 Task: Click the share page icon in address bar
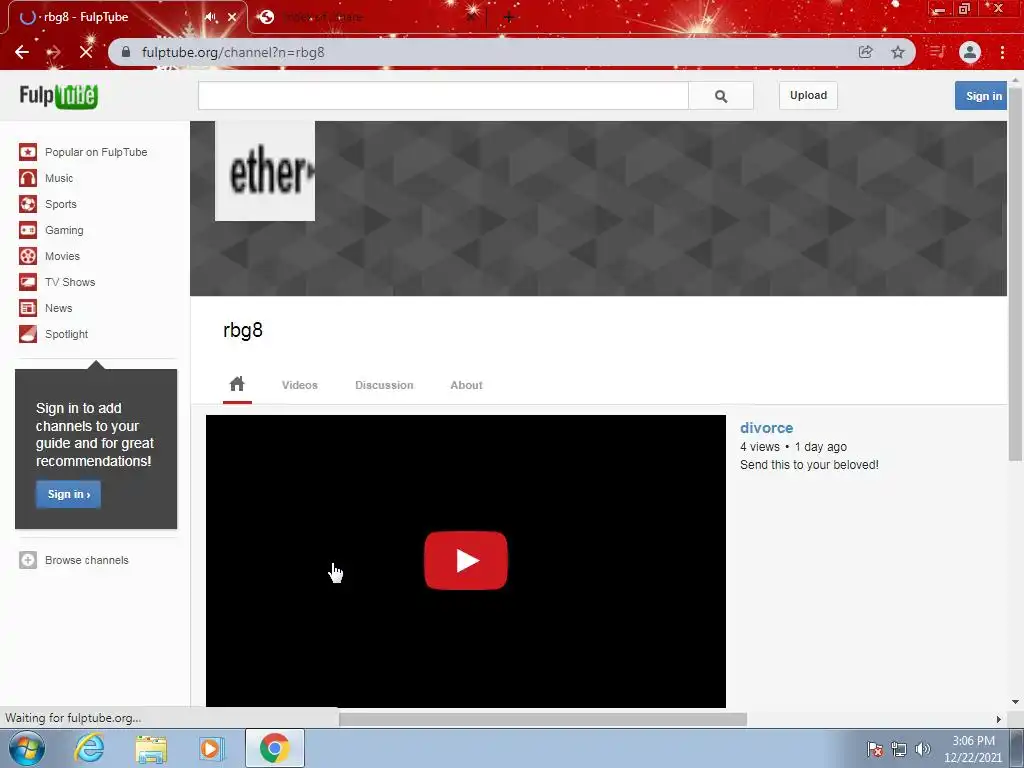tap(866, 52)
